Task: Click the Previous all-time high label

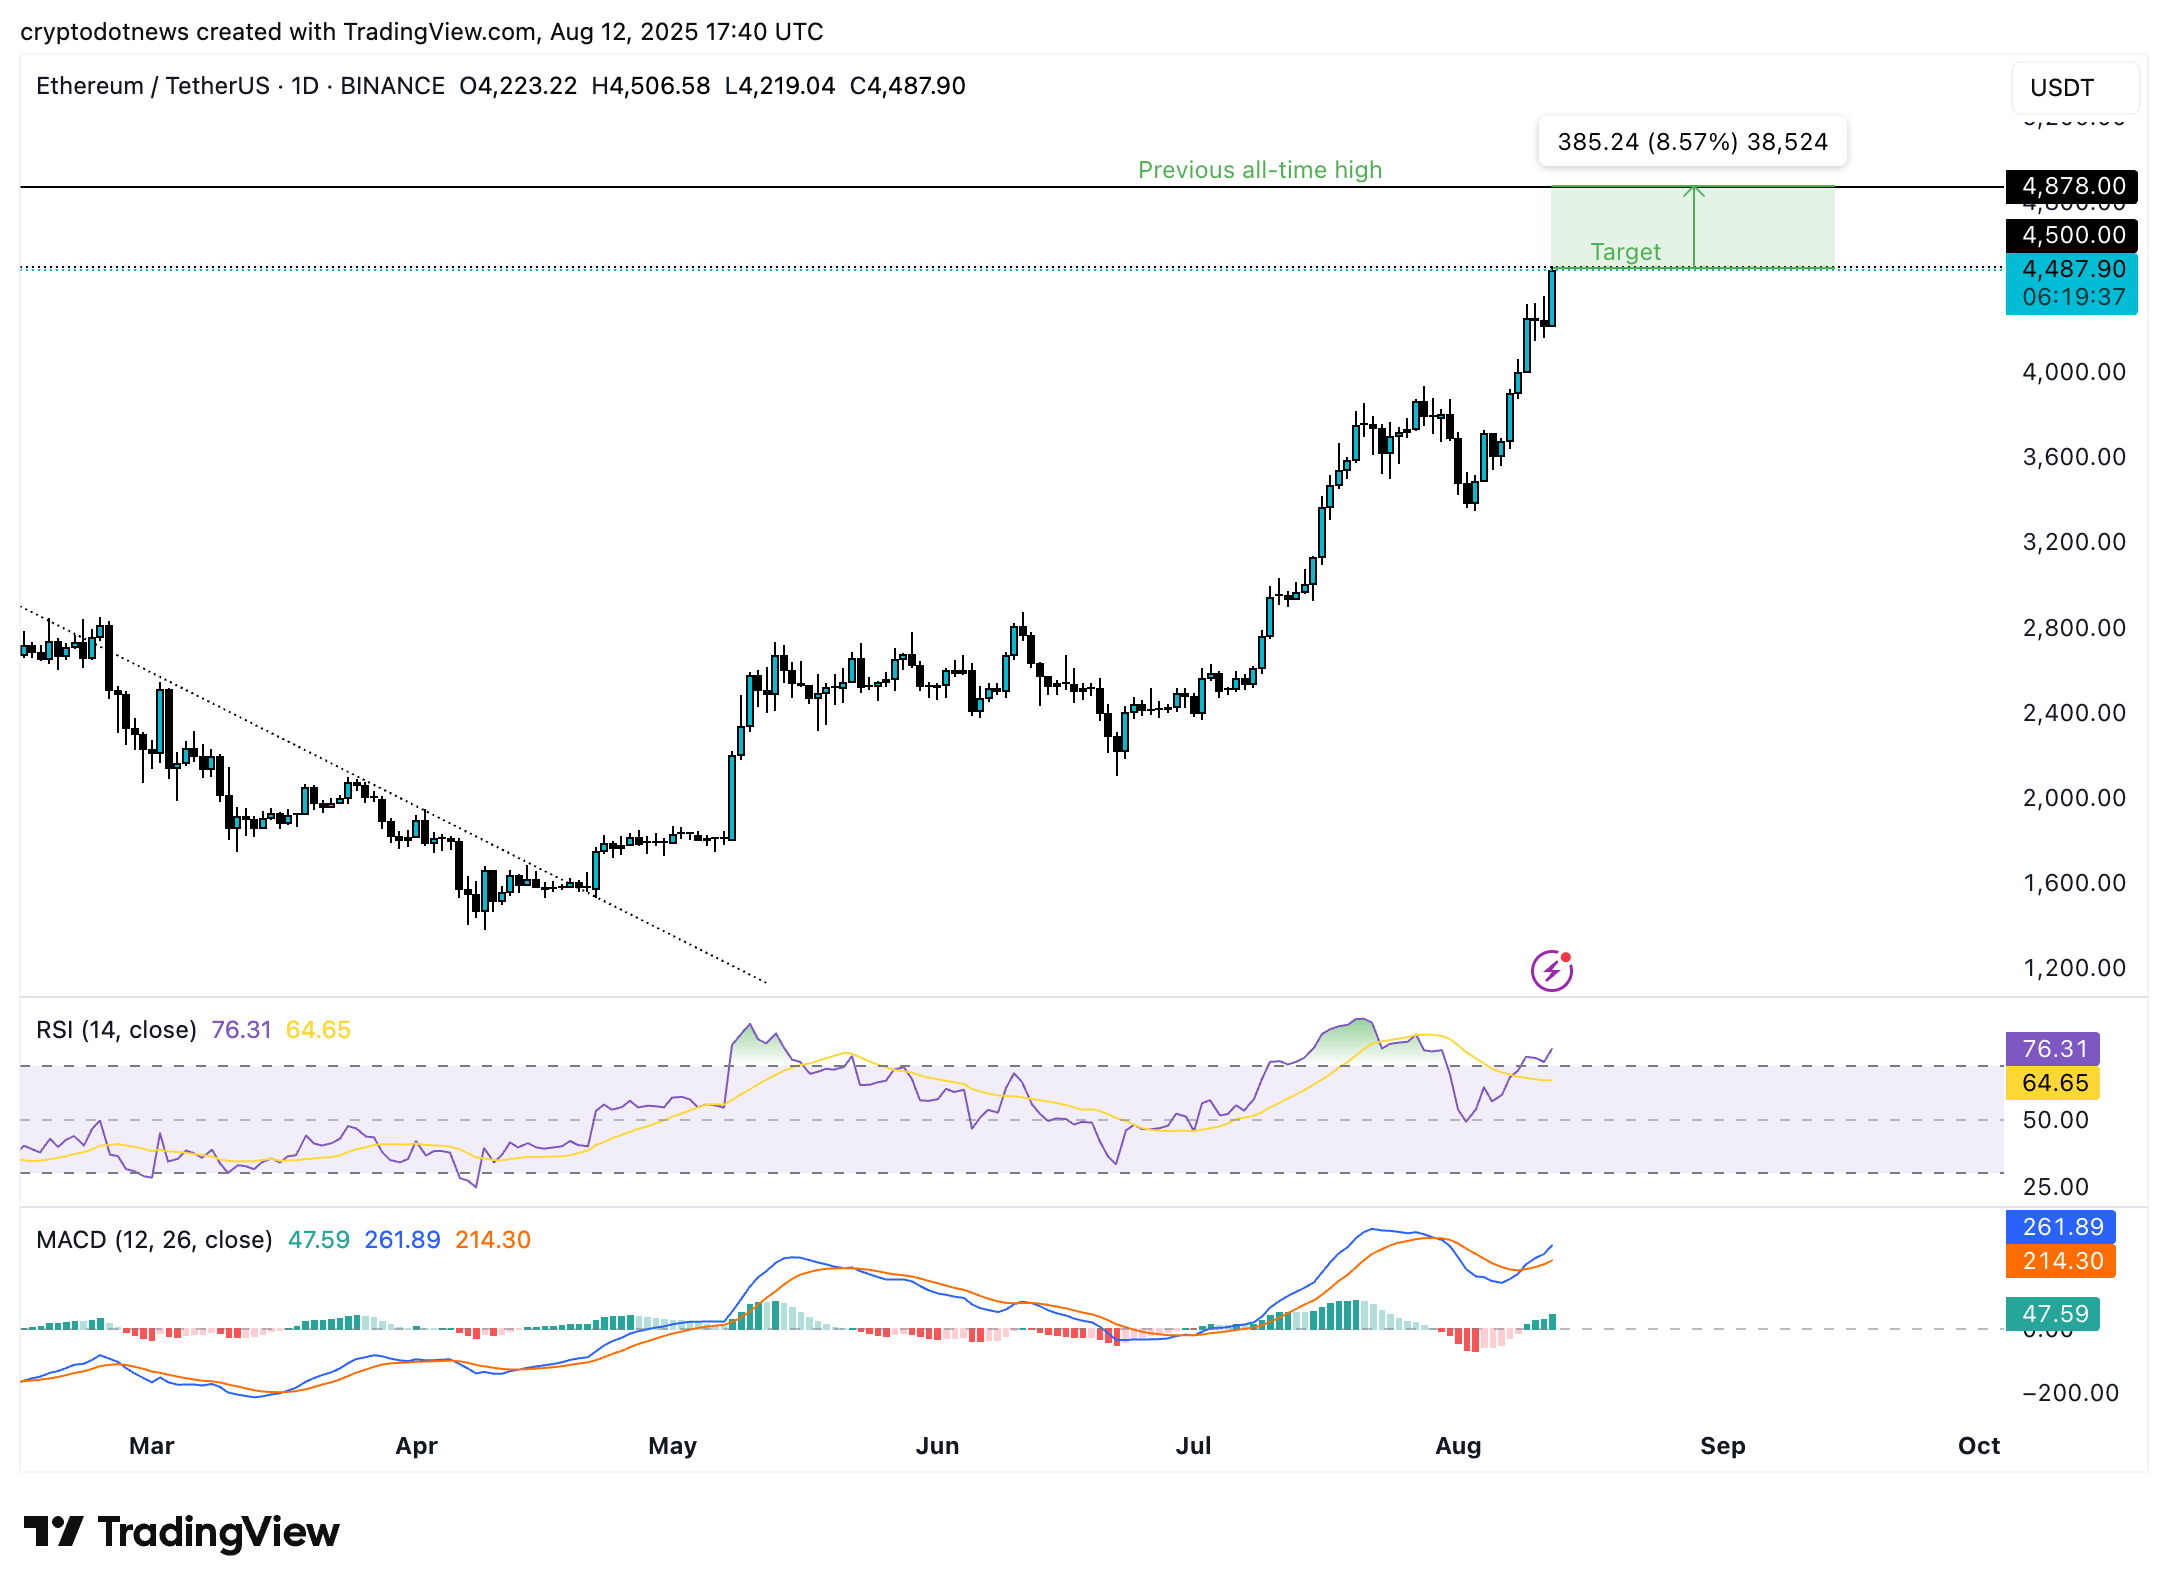Action: [1259, 169]
